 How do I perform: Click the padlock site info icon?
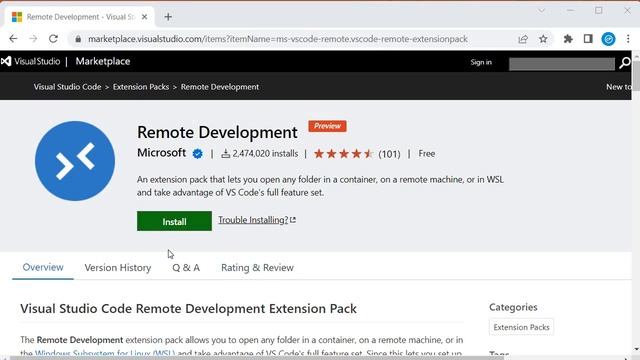tap(78, 39)
